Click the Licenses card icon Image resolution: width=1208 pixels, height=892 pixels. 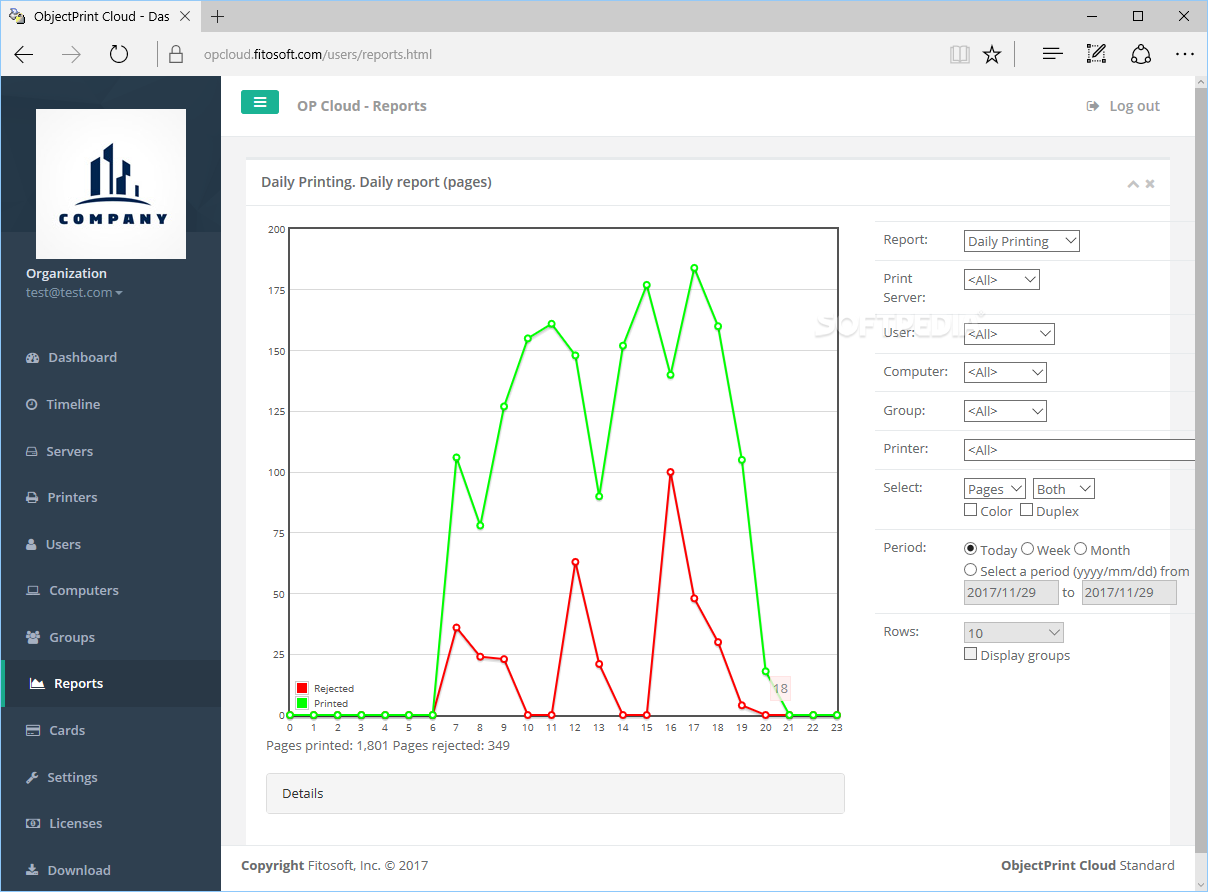pyautogui.click(x=32, y=823)
